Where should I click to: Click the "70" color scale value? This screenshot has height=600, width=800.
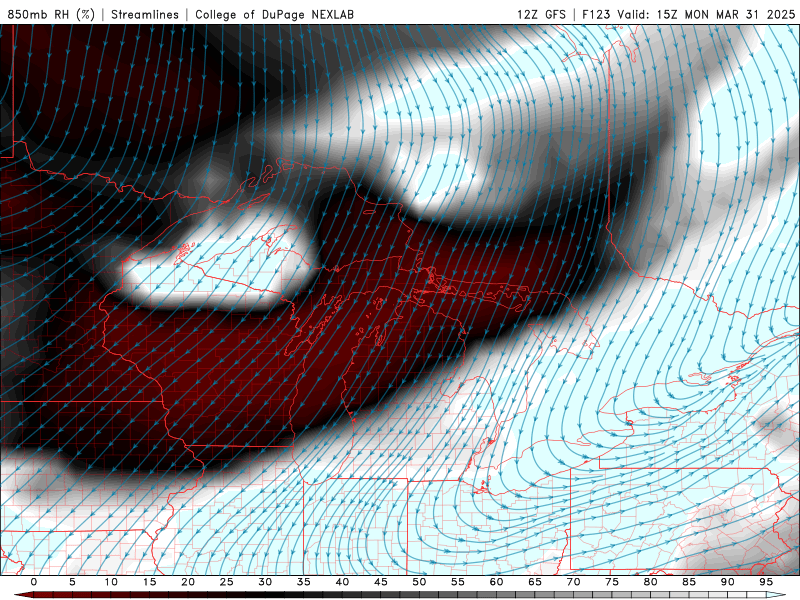pyautogui.click(x=573, y=582)
